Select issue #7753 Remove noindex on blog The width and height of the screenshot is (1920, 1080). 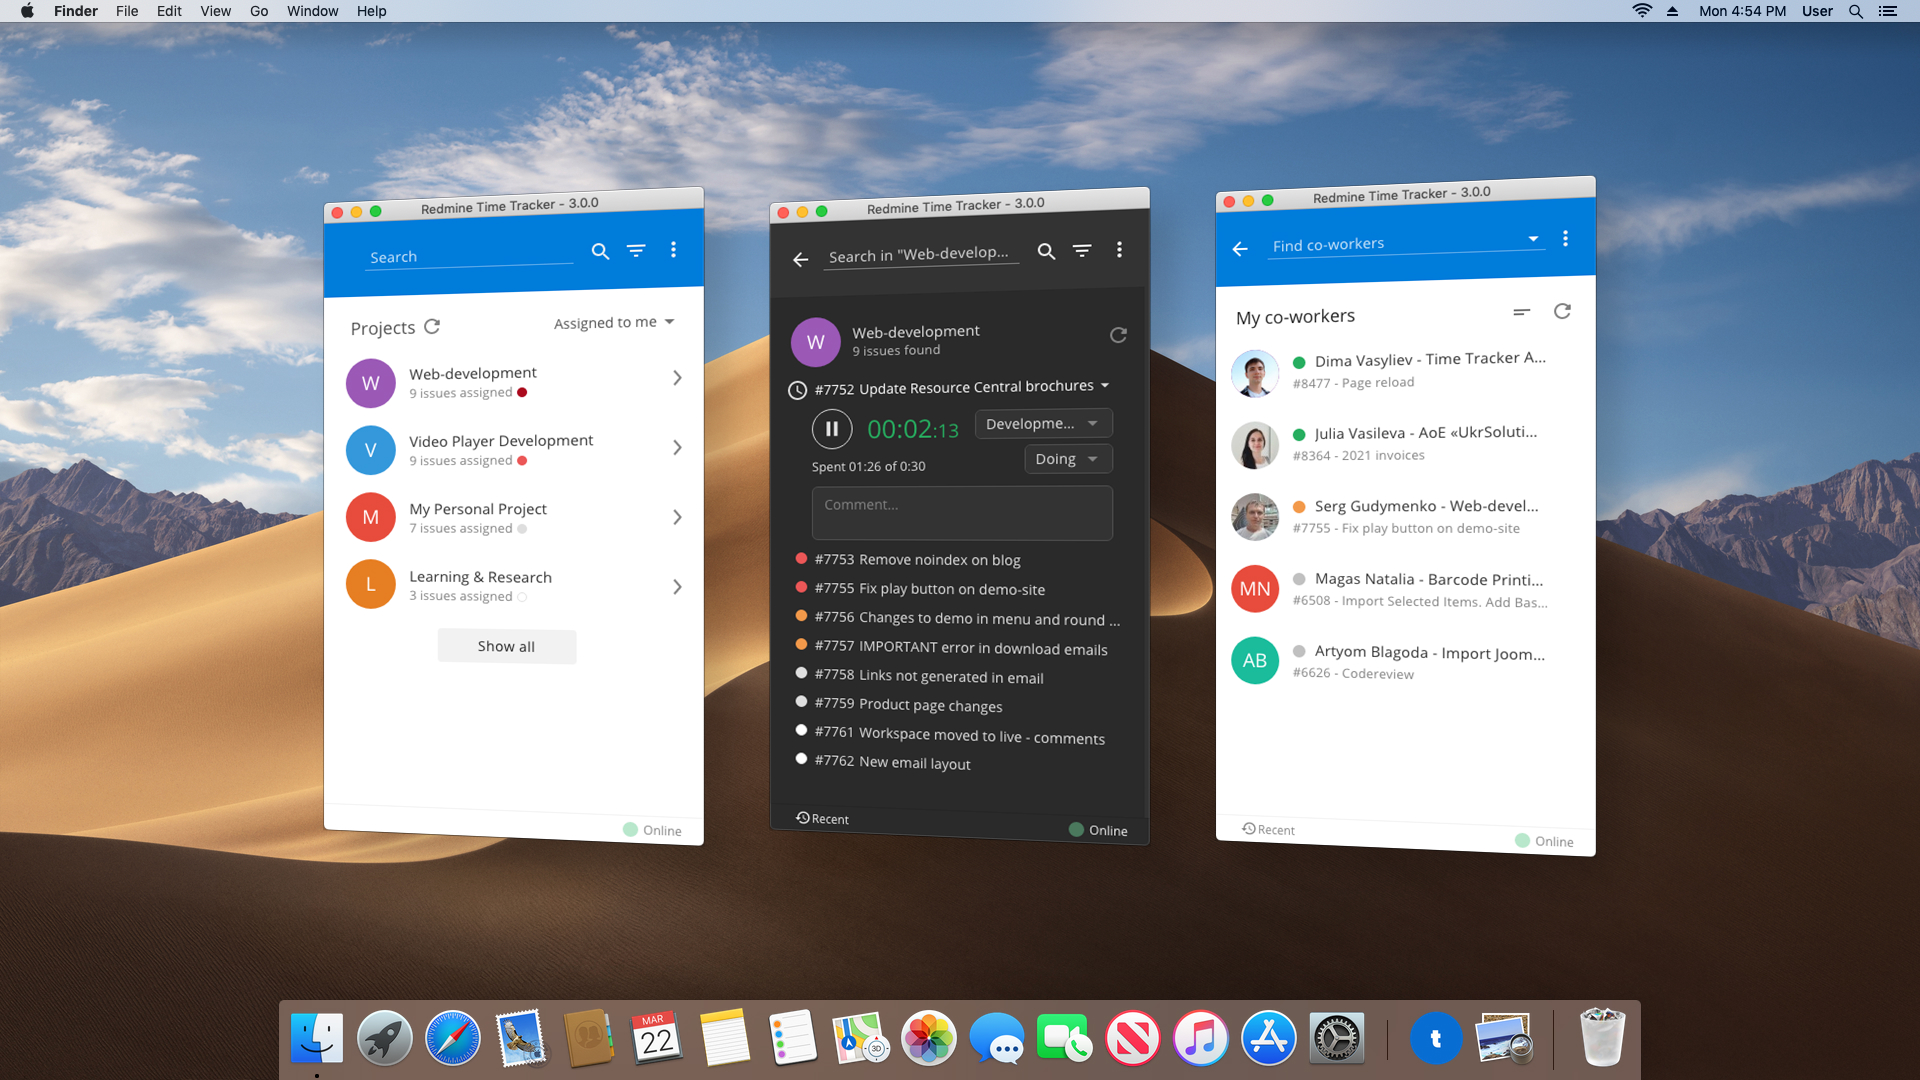coord(908,559)
